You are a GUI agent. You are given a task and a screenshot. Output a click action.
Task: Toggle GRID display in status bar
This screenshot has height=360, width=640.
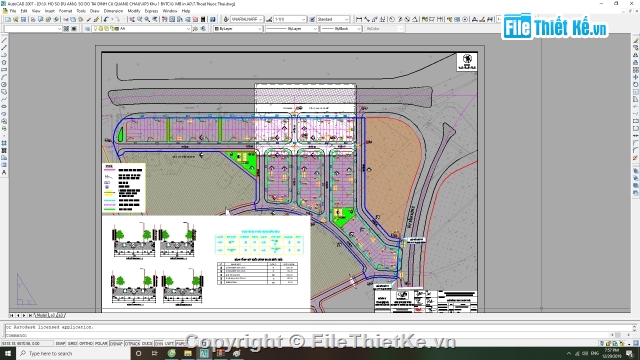click(72, 344)
